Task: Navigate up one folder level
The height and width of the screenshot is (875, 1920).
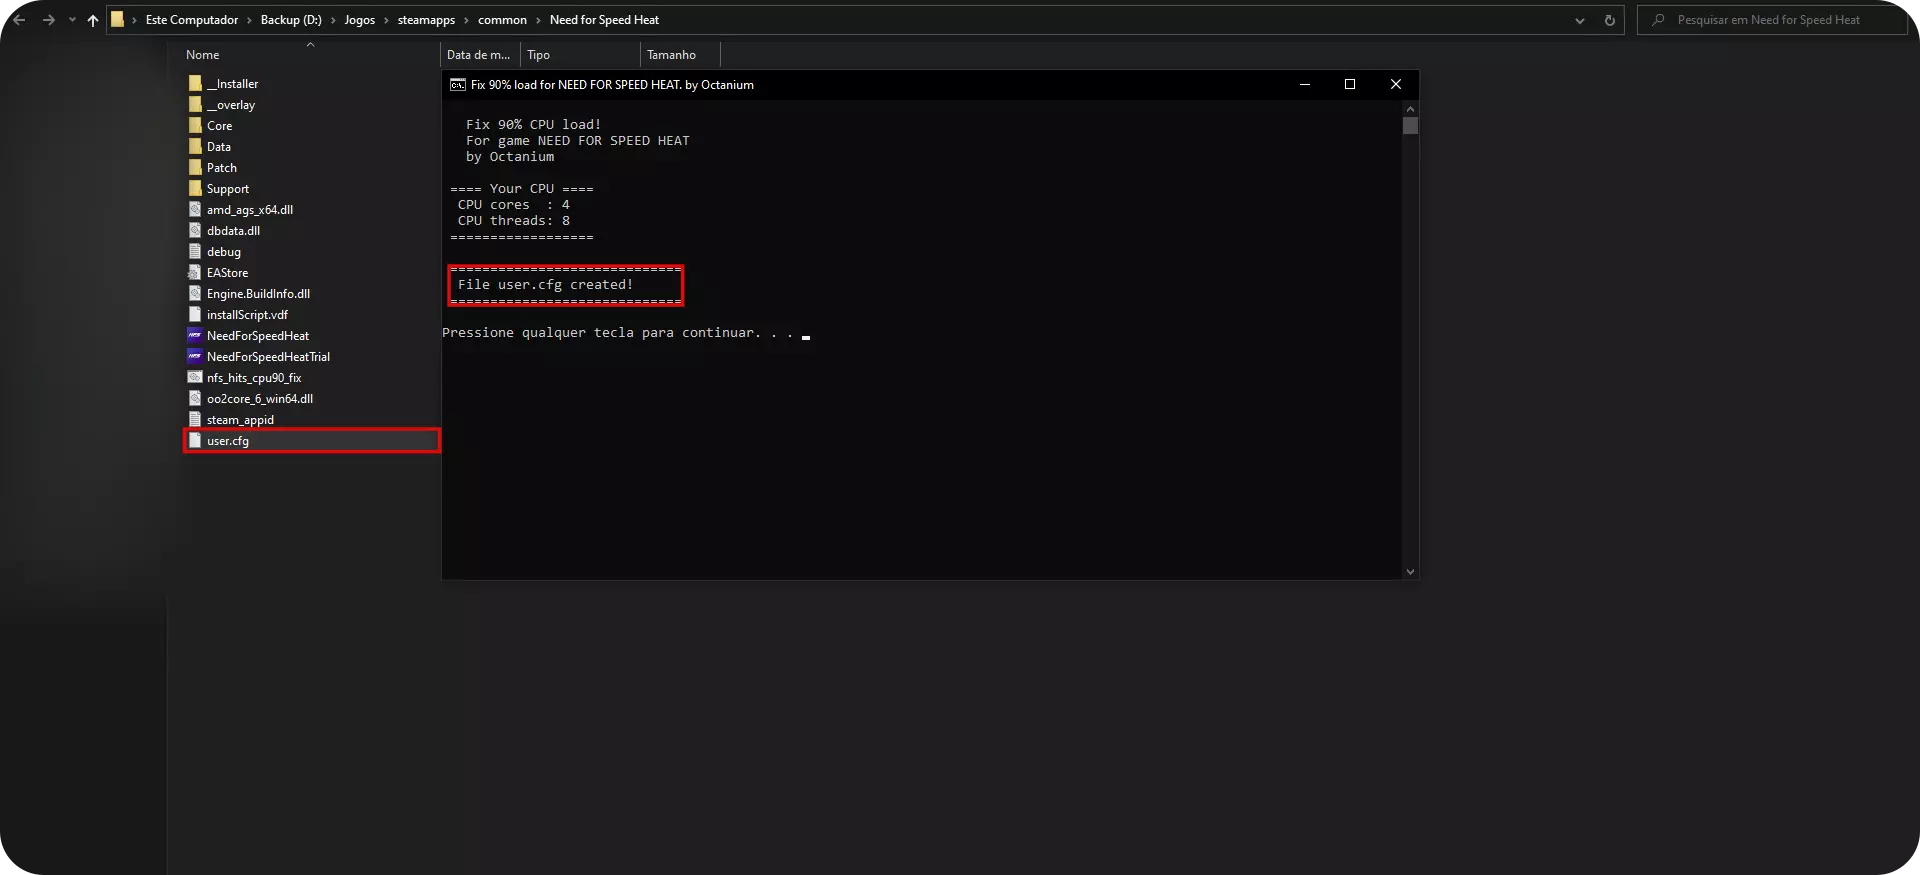Action: pyautogui.click(x=93, y=20)
